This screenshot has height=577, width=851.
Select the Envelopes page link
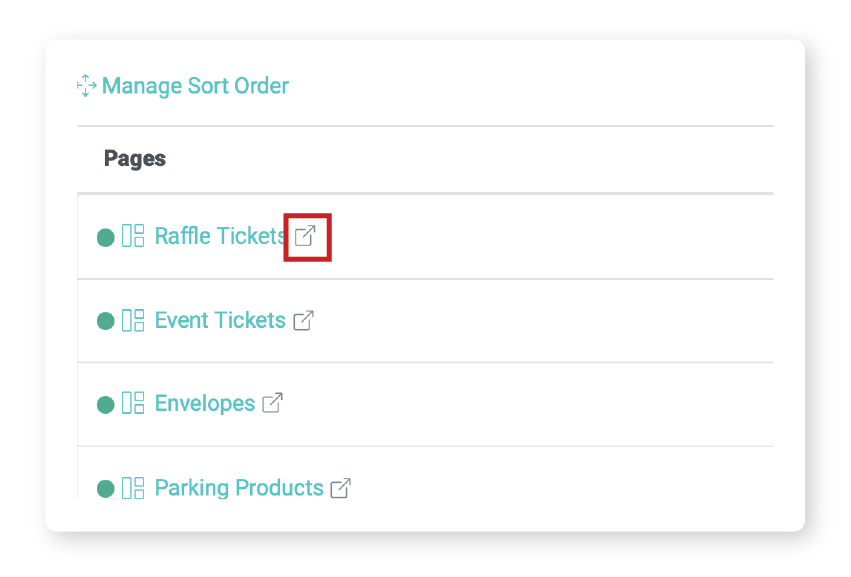[204, 404]
